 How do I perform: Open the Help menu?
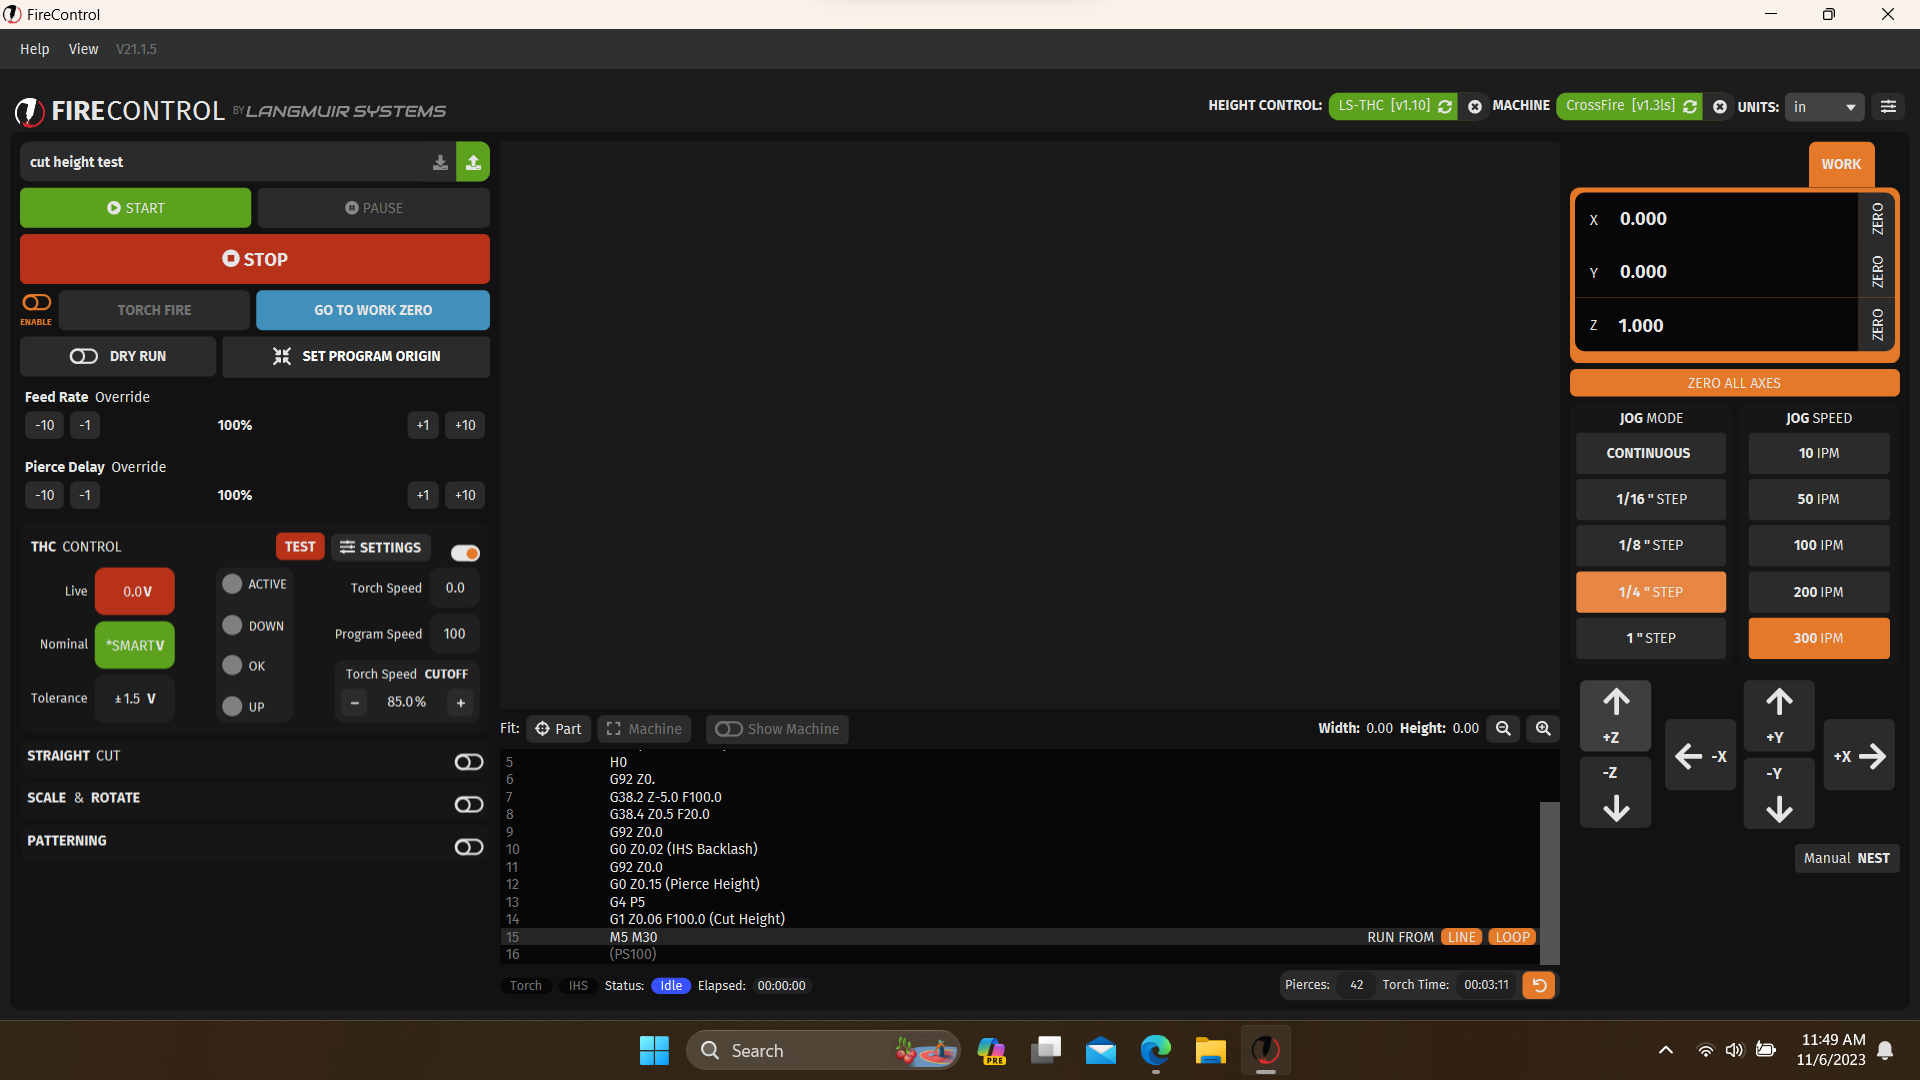pos(34,49)
